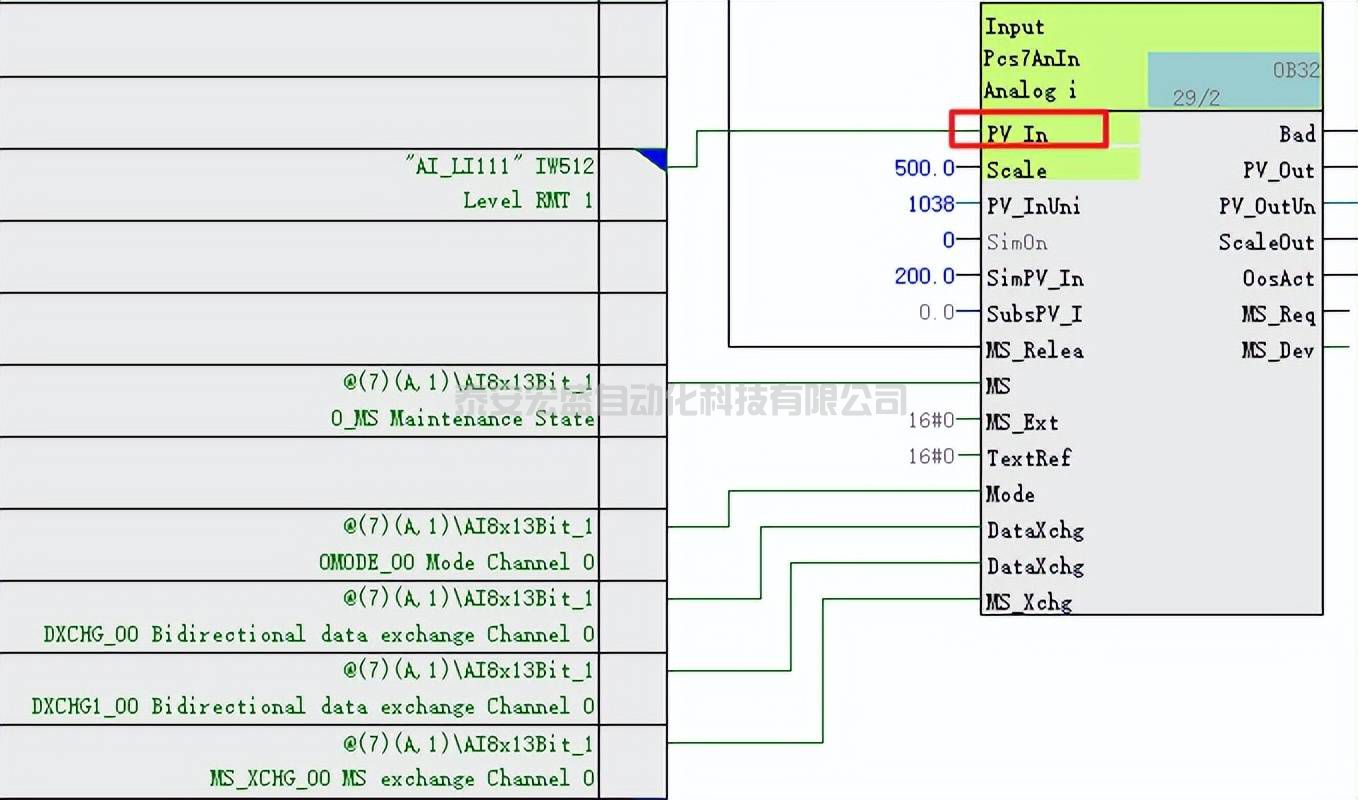The width and height of the screenshot is (1358, 800).
Task: Click the 16#0 value beside MS_Ext
Action: tap(930, 422)
